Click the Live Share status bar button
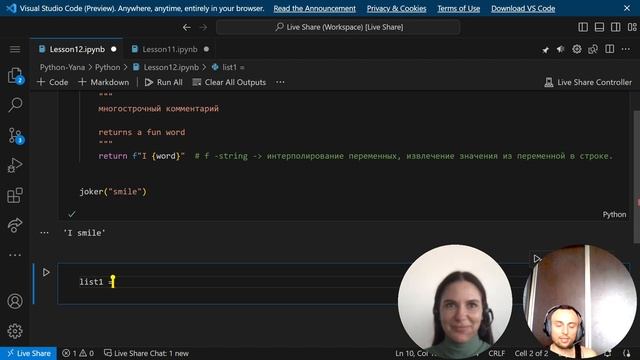Screen dimensions: 640x360 [x=29, y=353]
